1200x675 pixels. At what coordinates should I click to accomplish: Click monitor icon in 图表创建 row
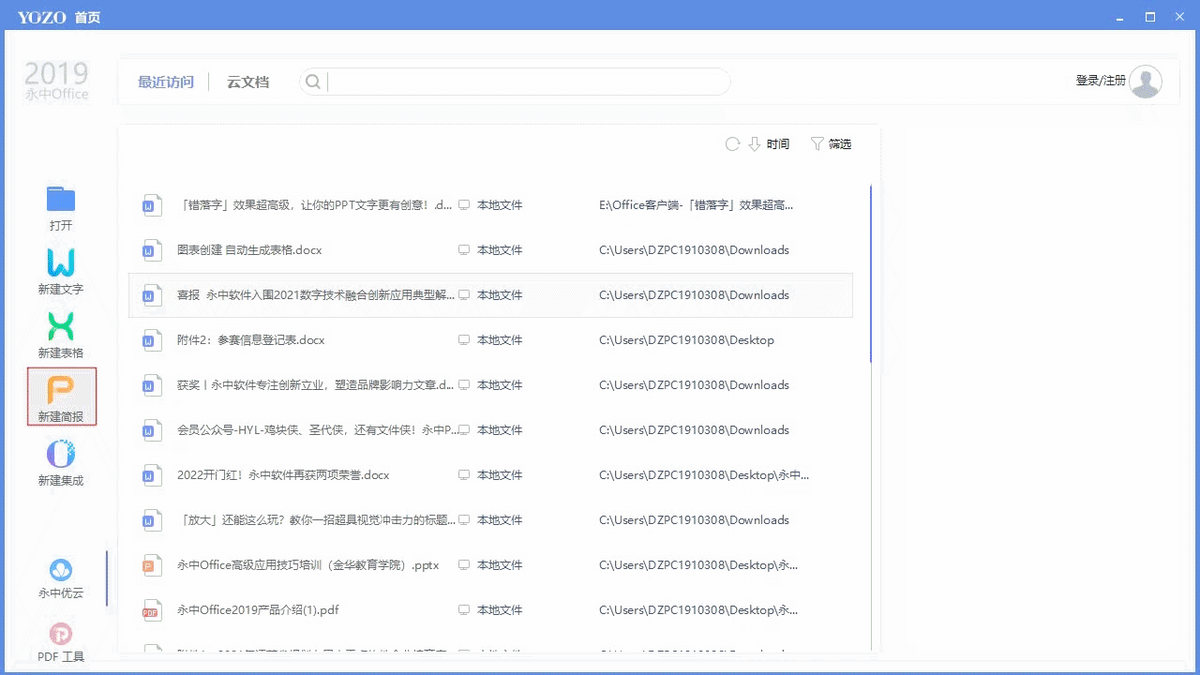pyautogui.click(x=464, y=250)
